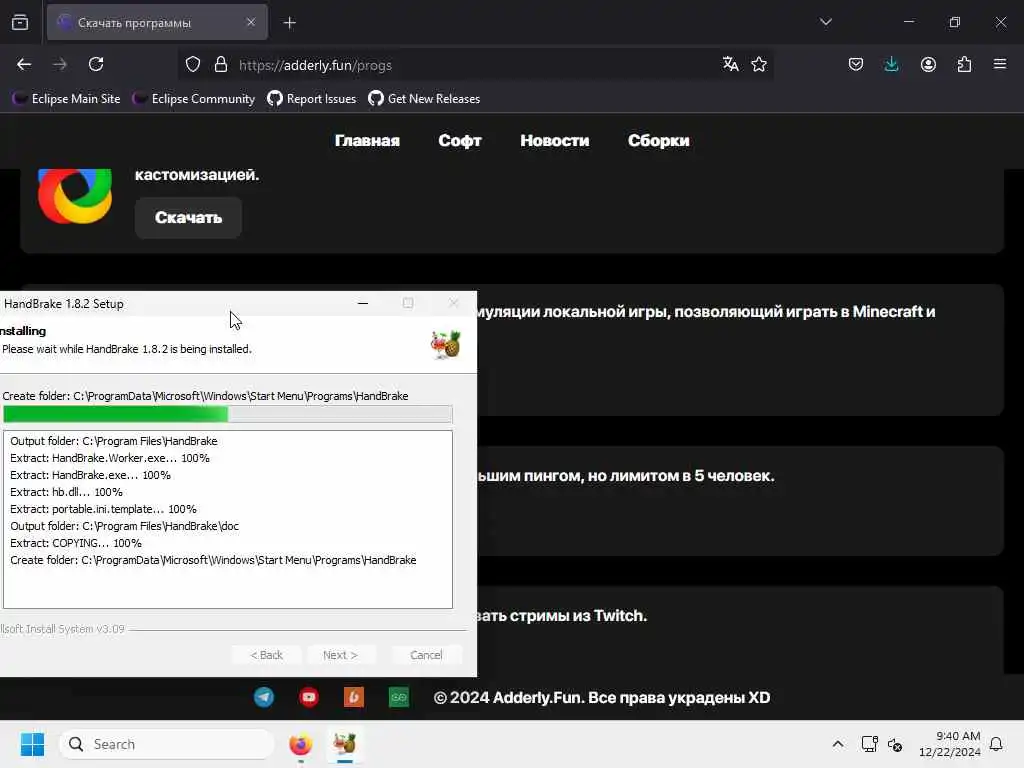Screen dimensions: 1024x768
Task: Open Eclipse Community bookmark
Action: (194, 99)
